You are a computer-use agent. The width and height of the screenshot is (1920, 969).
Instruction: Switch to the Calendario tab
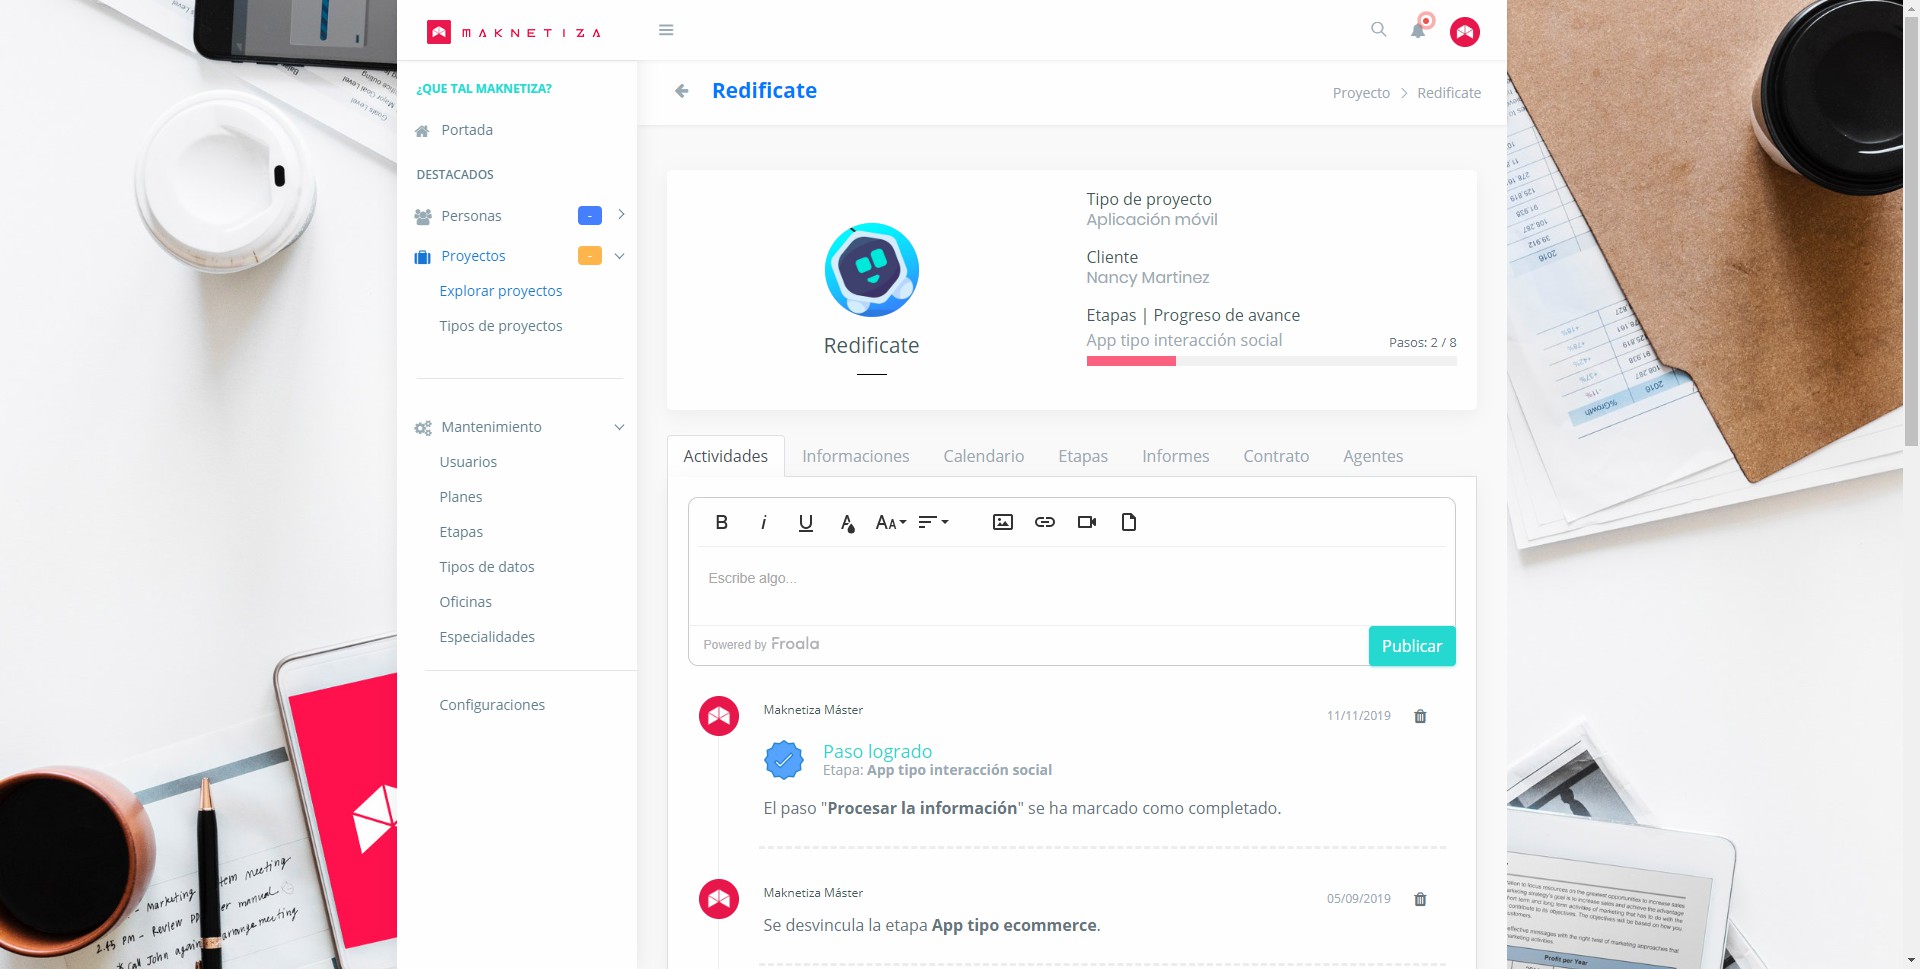984,456
